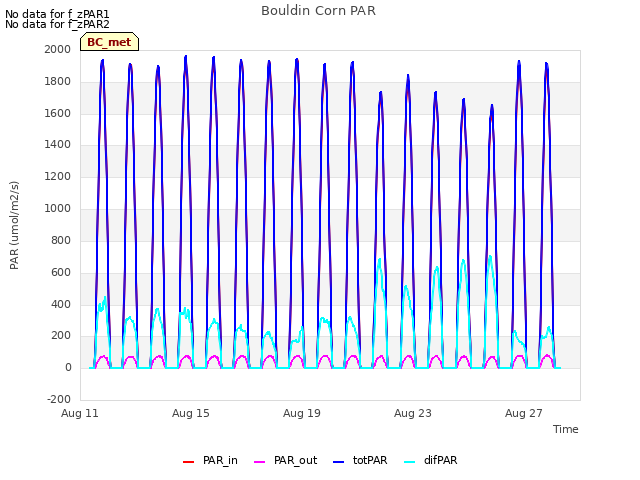Click the Time axis title
The width and height of the screenshot is (640, 480).
566,429
